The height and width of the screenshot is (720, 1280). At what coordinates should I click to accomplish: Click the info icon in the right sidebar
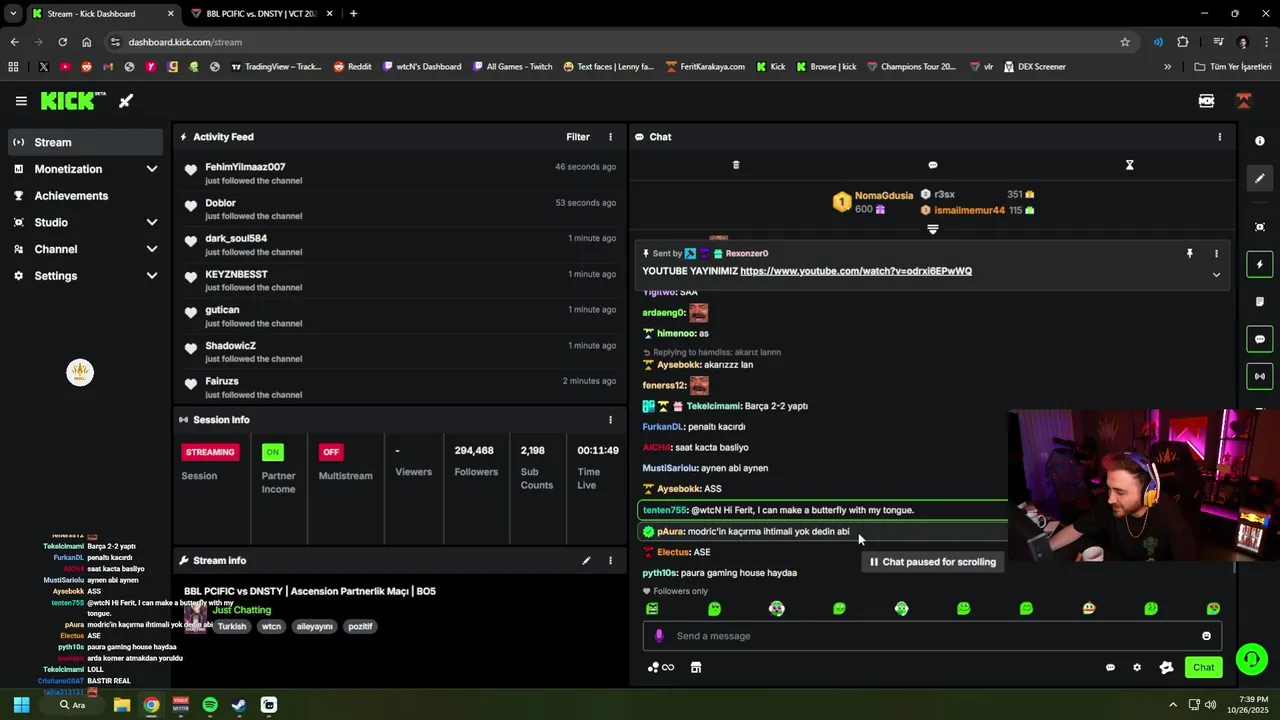(x=1260, y=141)
